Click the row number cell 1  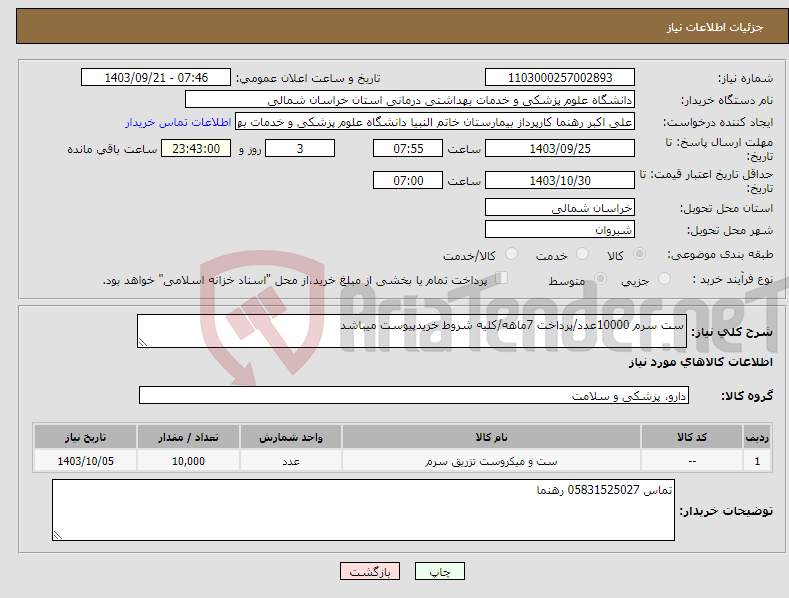[x=757, y=461]
